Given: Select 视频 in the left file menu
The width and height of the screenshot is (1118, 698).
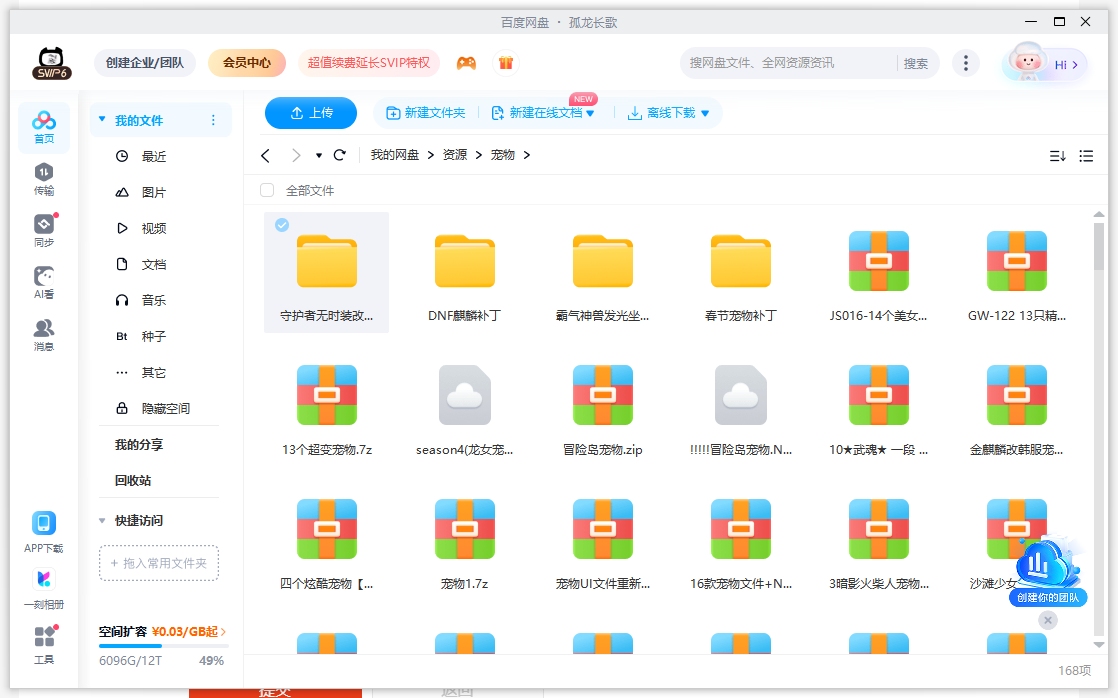Looking at the screenshot, I should tap(153, 228).
